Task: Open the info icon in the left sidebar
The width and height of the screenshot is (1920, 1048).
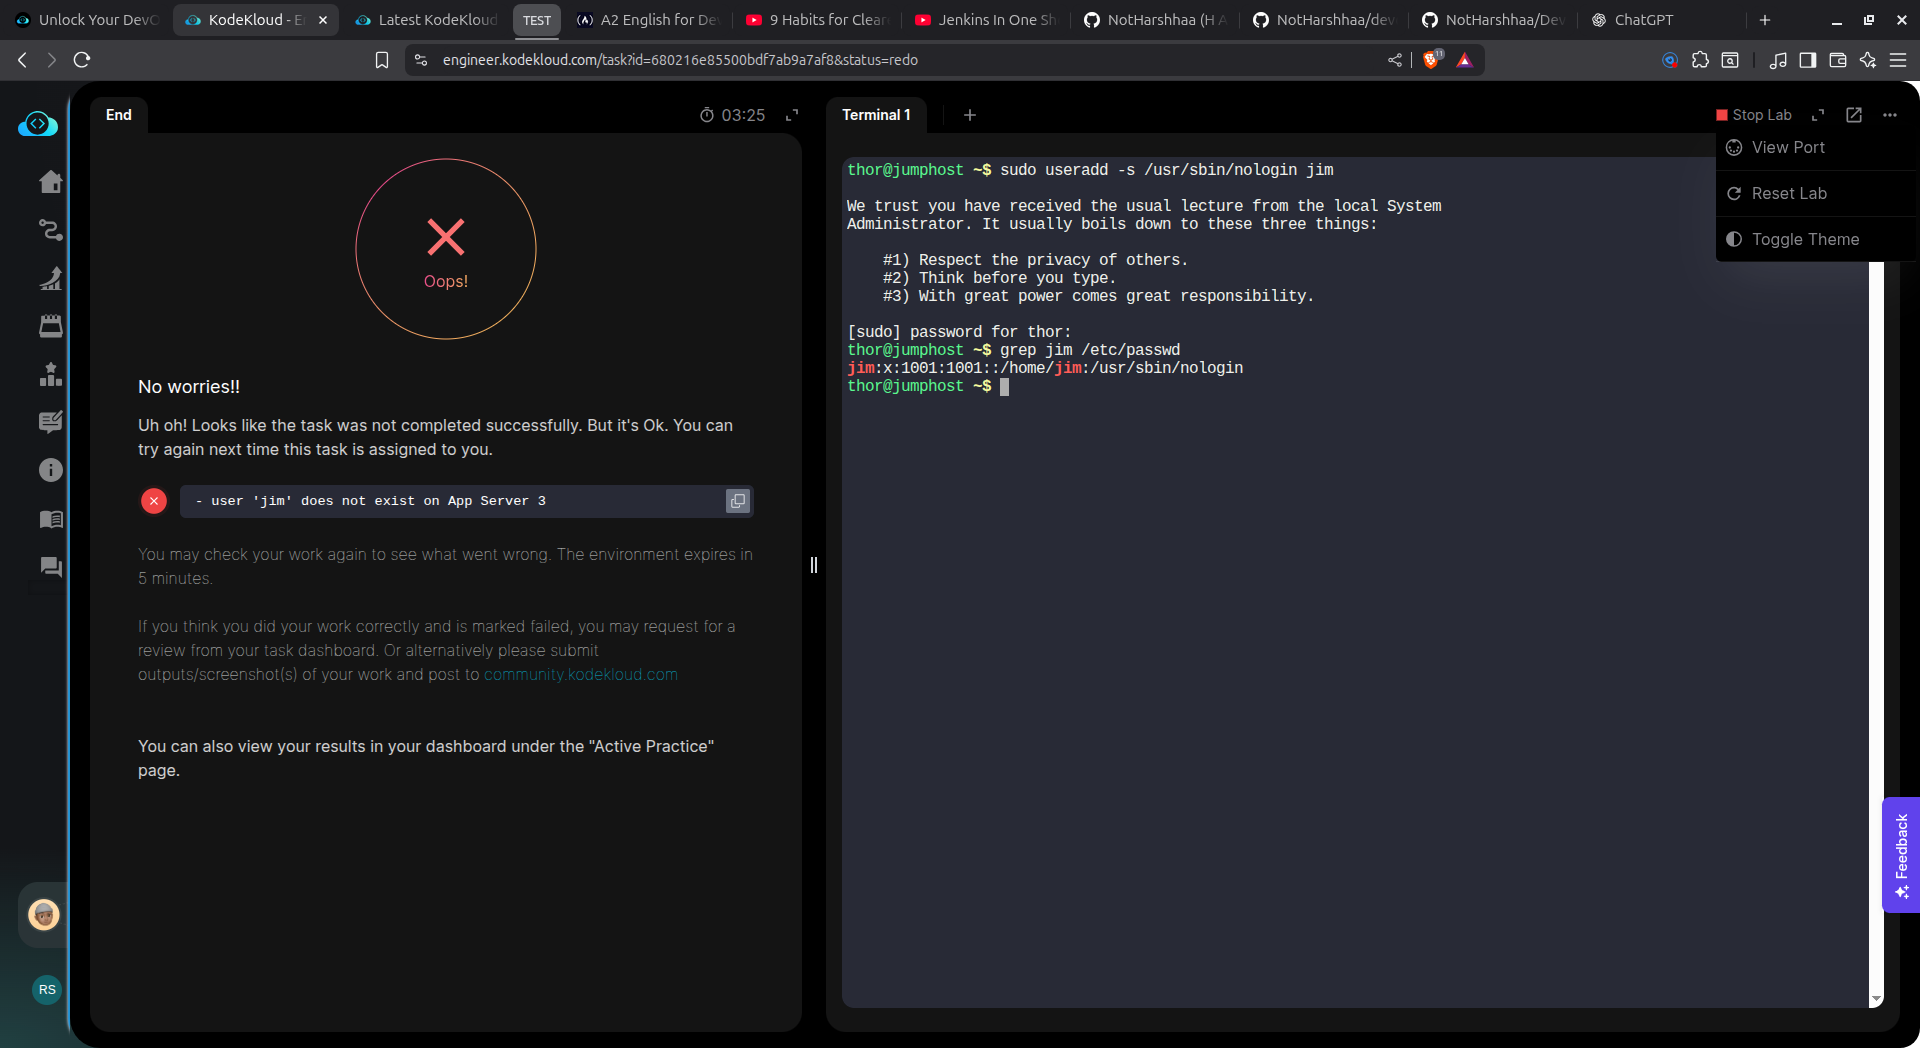Action: [x=50, y=470]
